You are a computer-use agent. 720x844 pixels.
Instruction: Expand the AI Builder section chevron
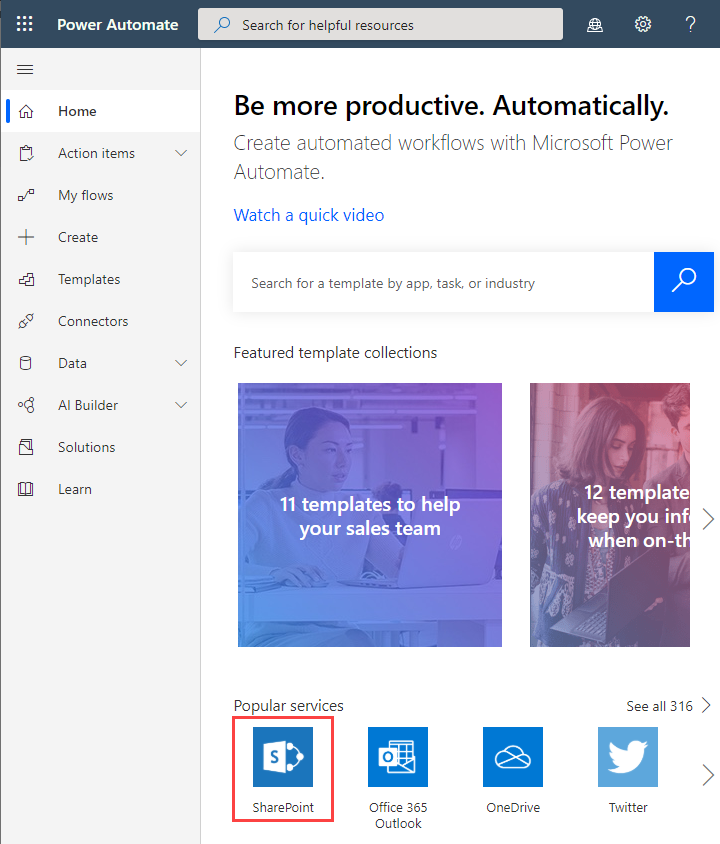[181, 405]
